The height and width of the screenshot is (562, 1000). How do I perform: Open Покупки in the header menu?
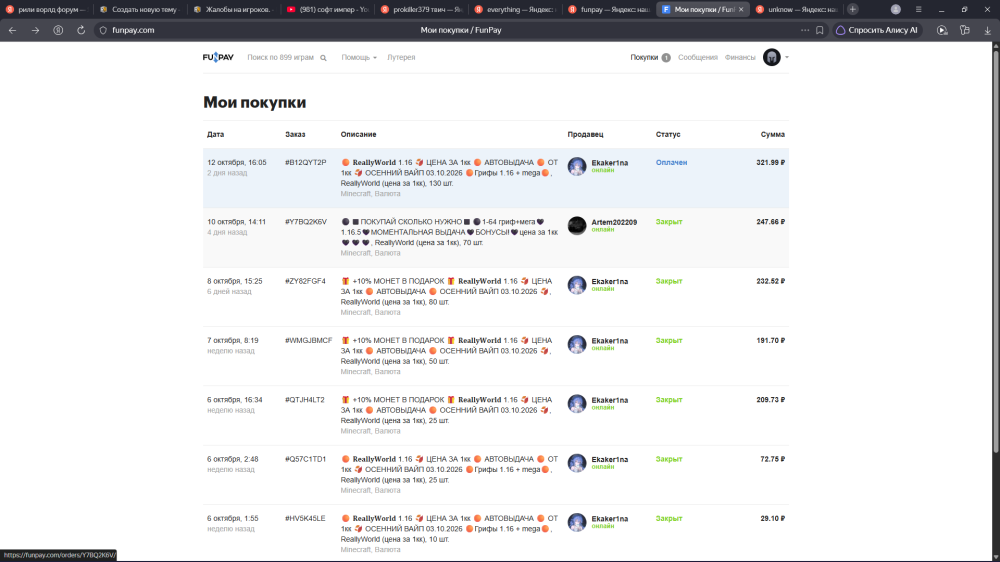(644, 57)
